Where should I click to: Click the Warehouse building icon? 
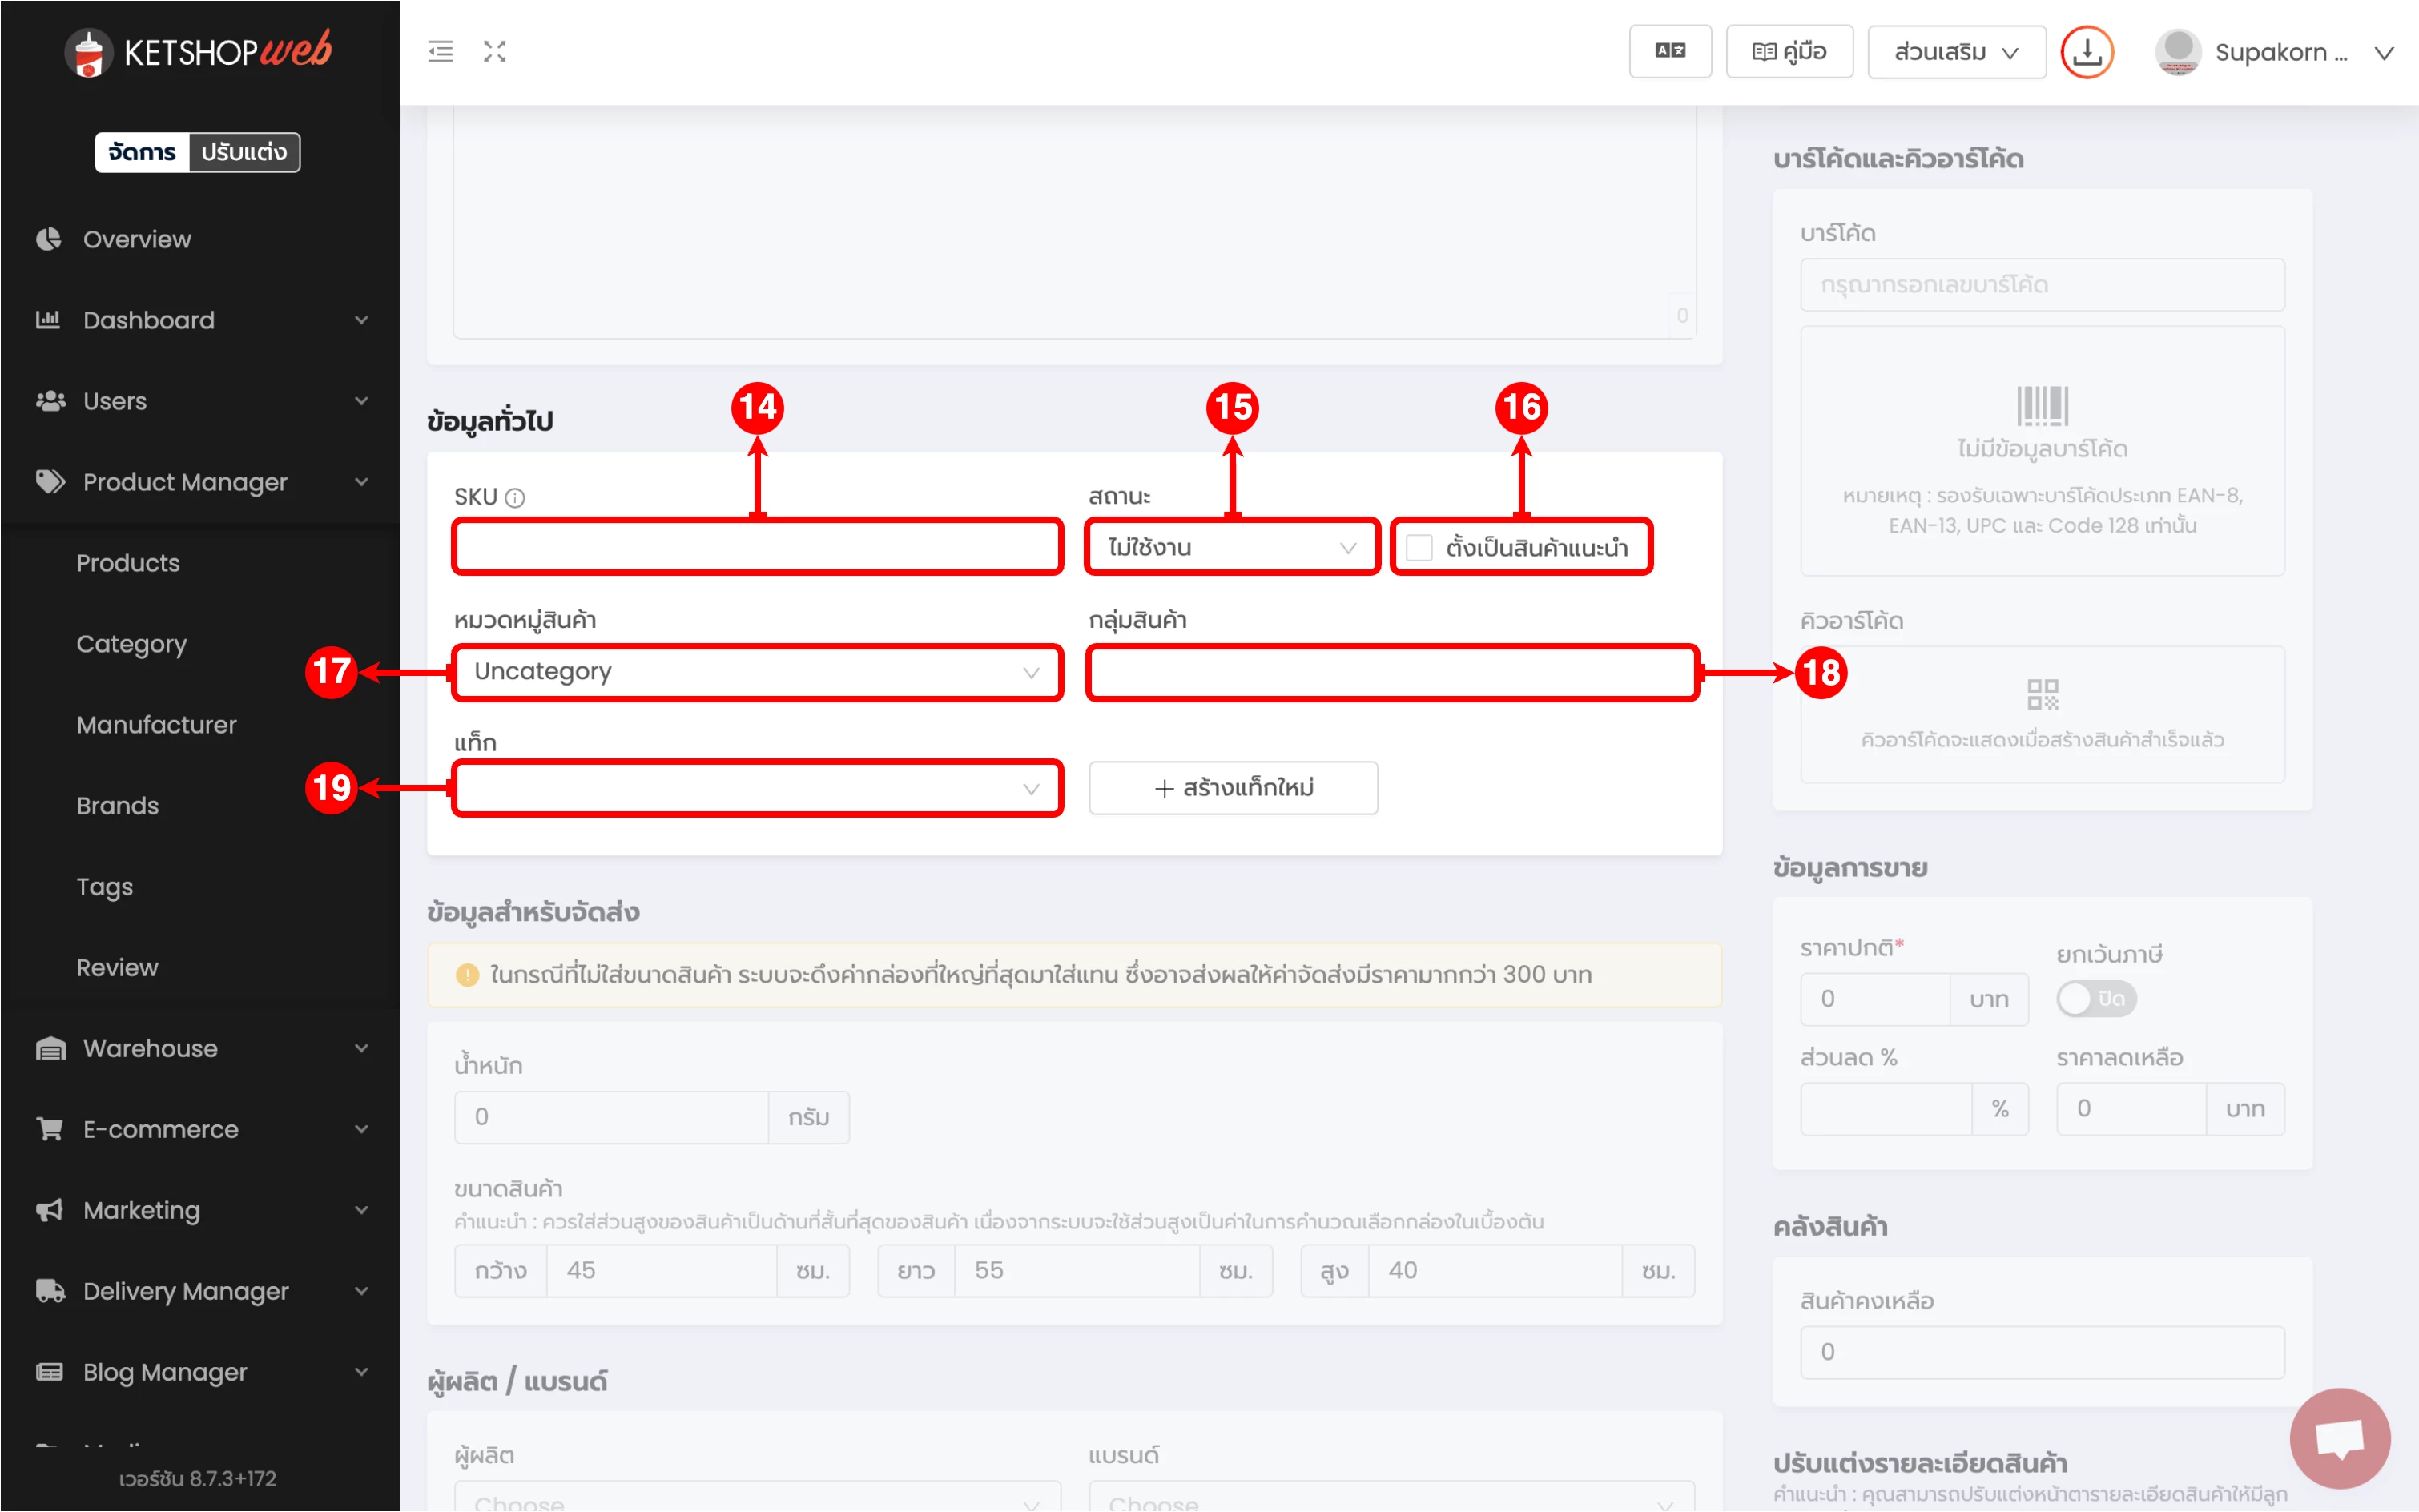[x=50, y=1048]
